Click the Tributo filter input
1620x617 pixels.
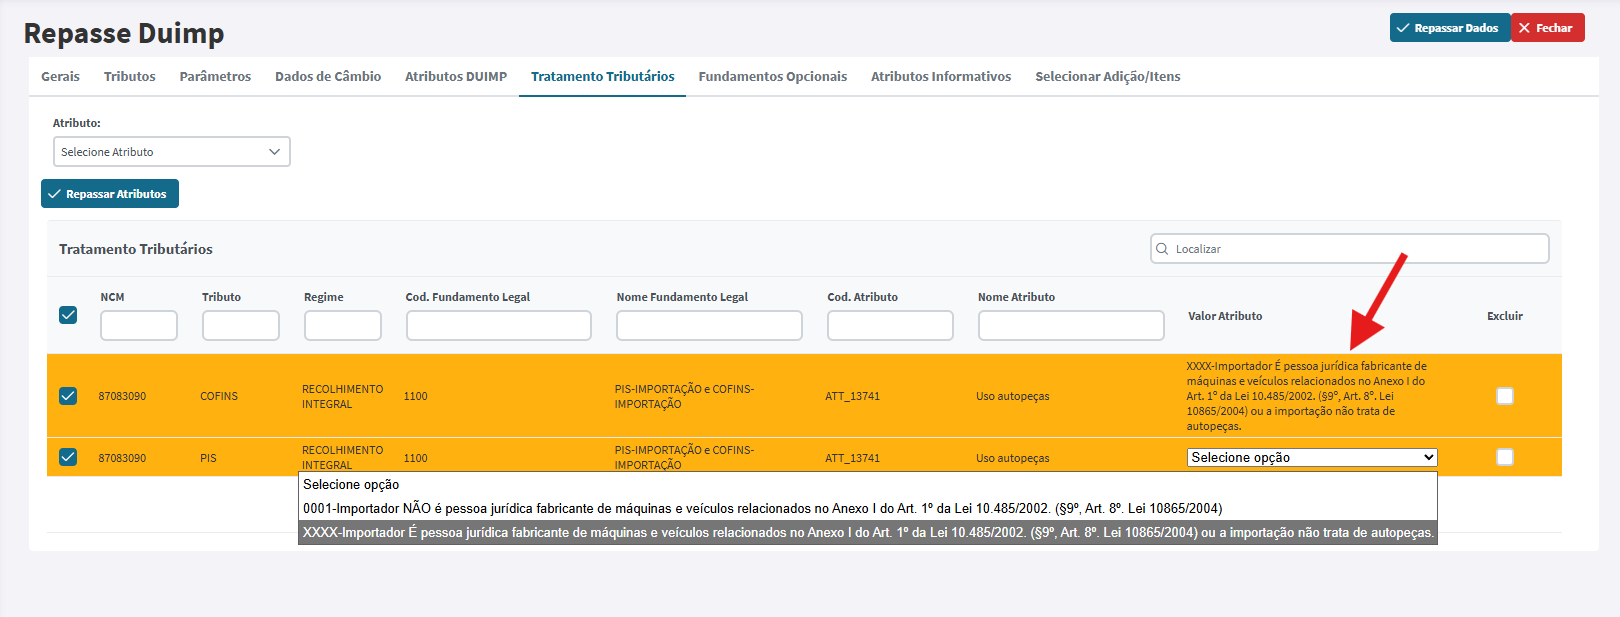coord(241,325)
